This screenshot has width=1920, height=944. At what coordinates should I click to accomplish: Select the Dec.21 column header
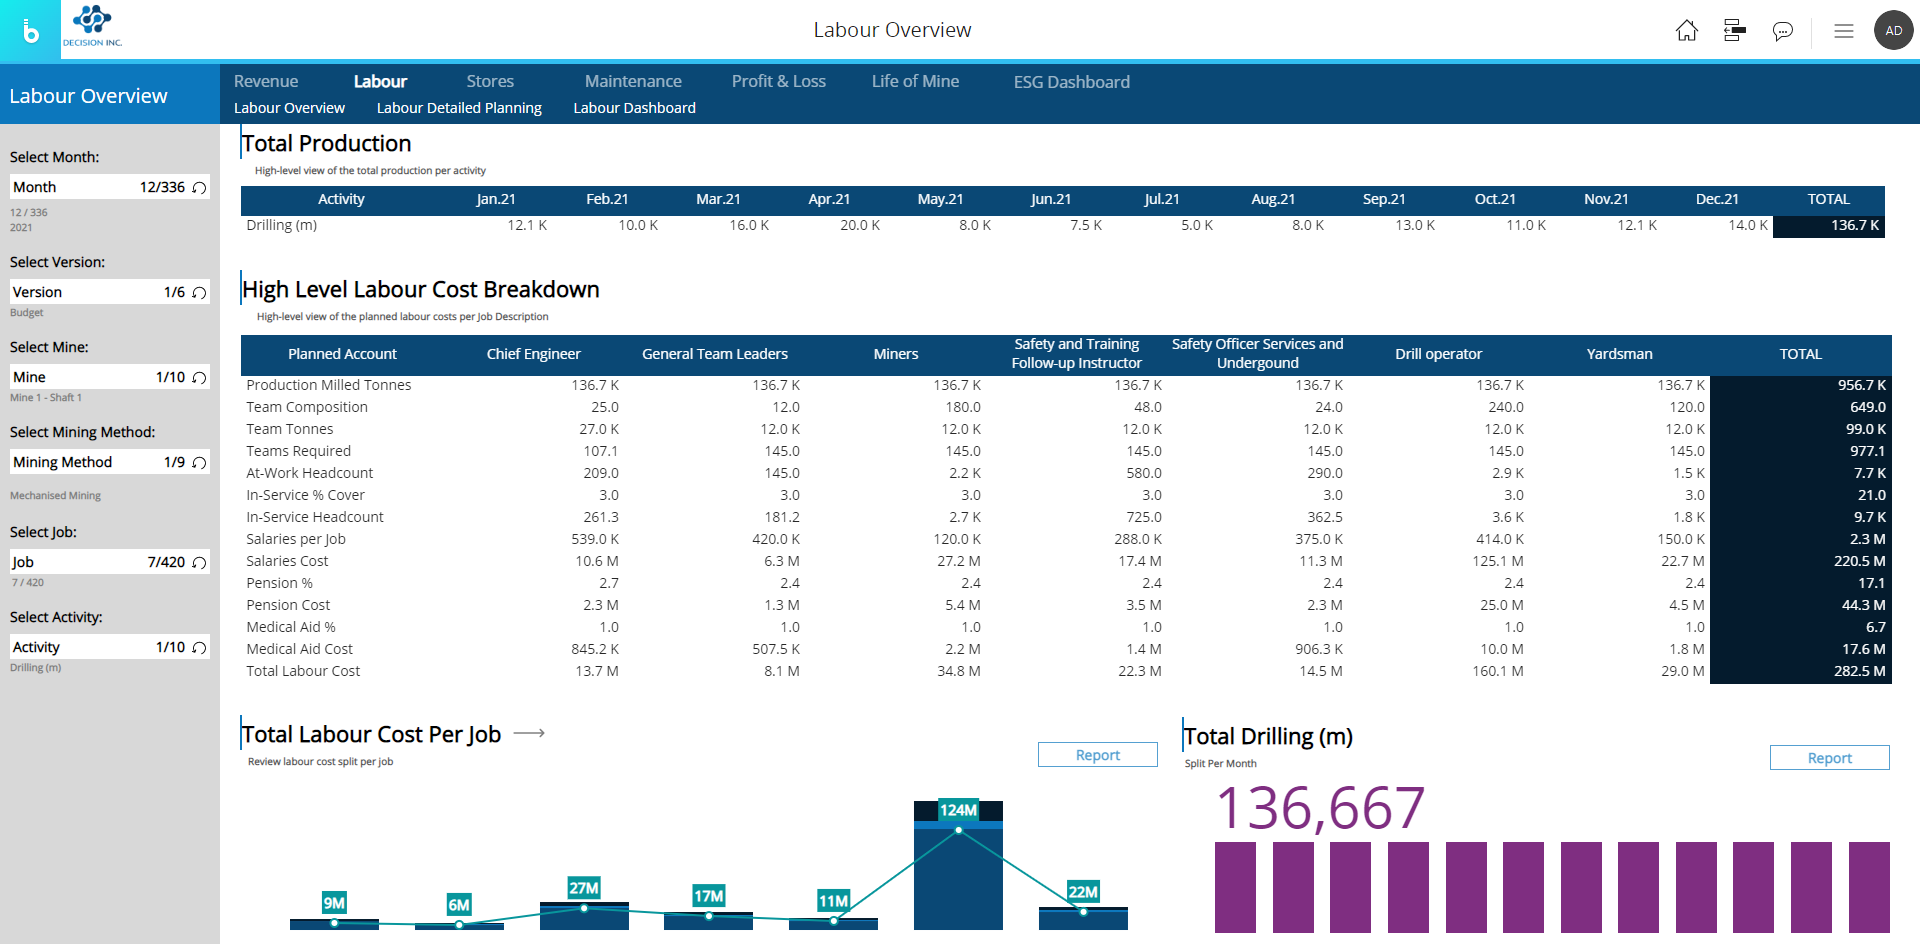point(1717,199)
